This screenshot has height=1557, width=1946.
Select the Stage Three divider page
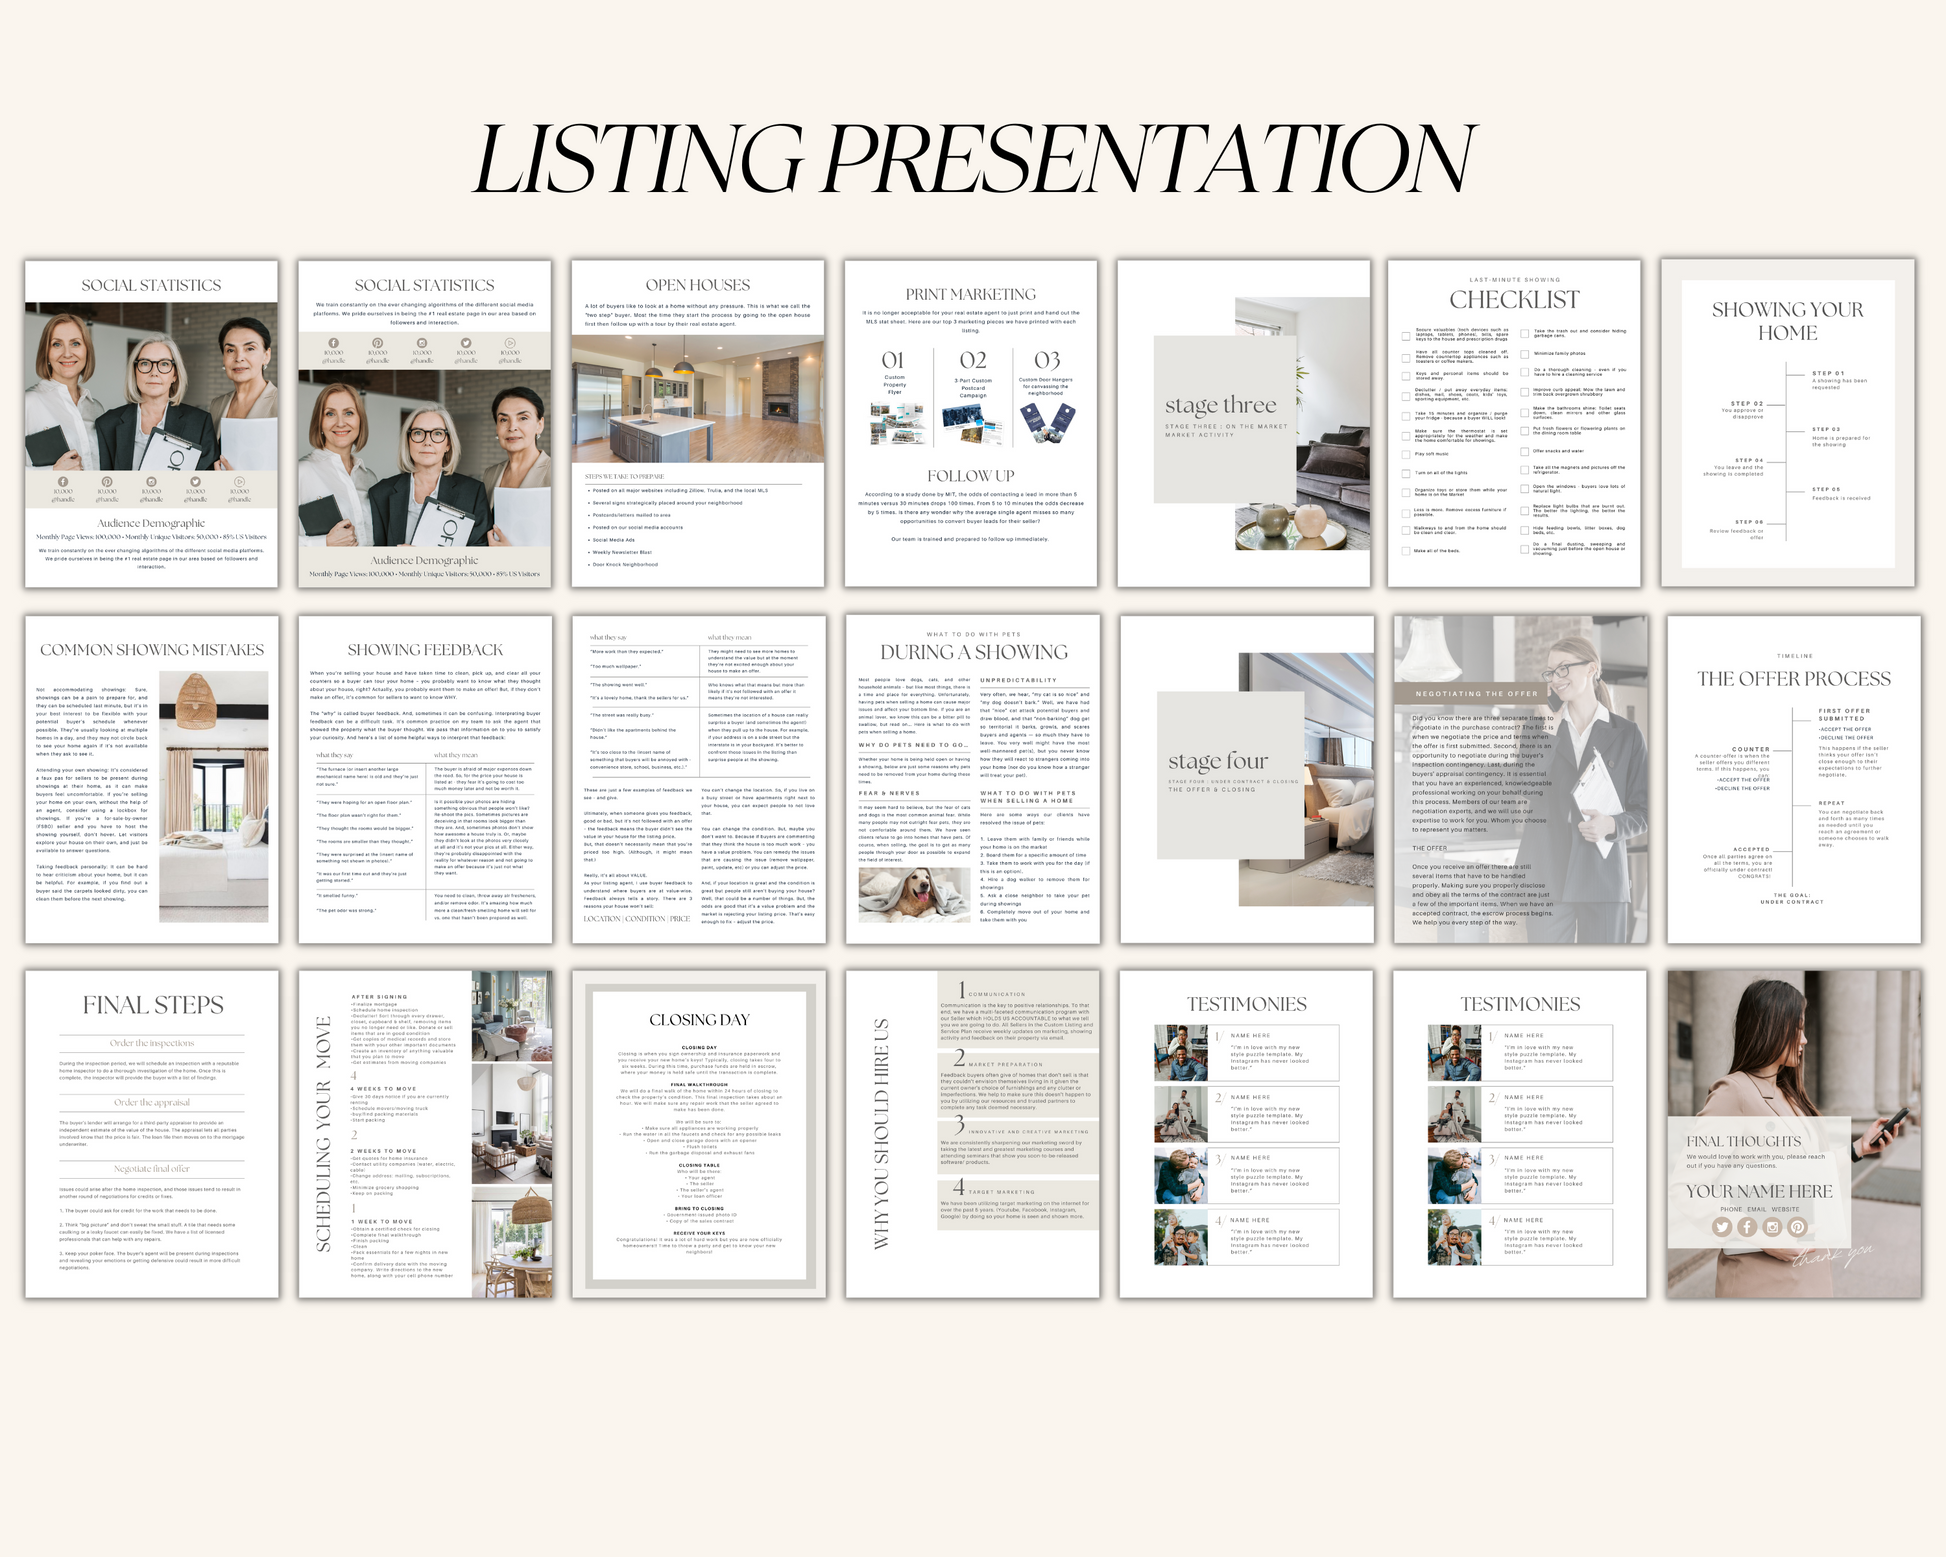[1243, 423]
